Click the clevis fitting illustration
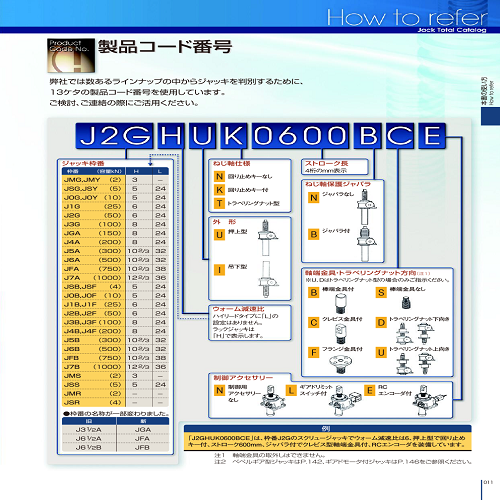The width and height of the screenshot is (500, 500). tap(340, 333)
